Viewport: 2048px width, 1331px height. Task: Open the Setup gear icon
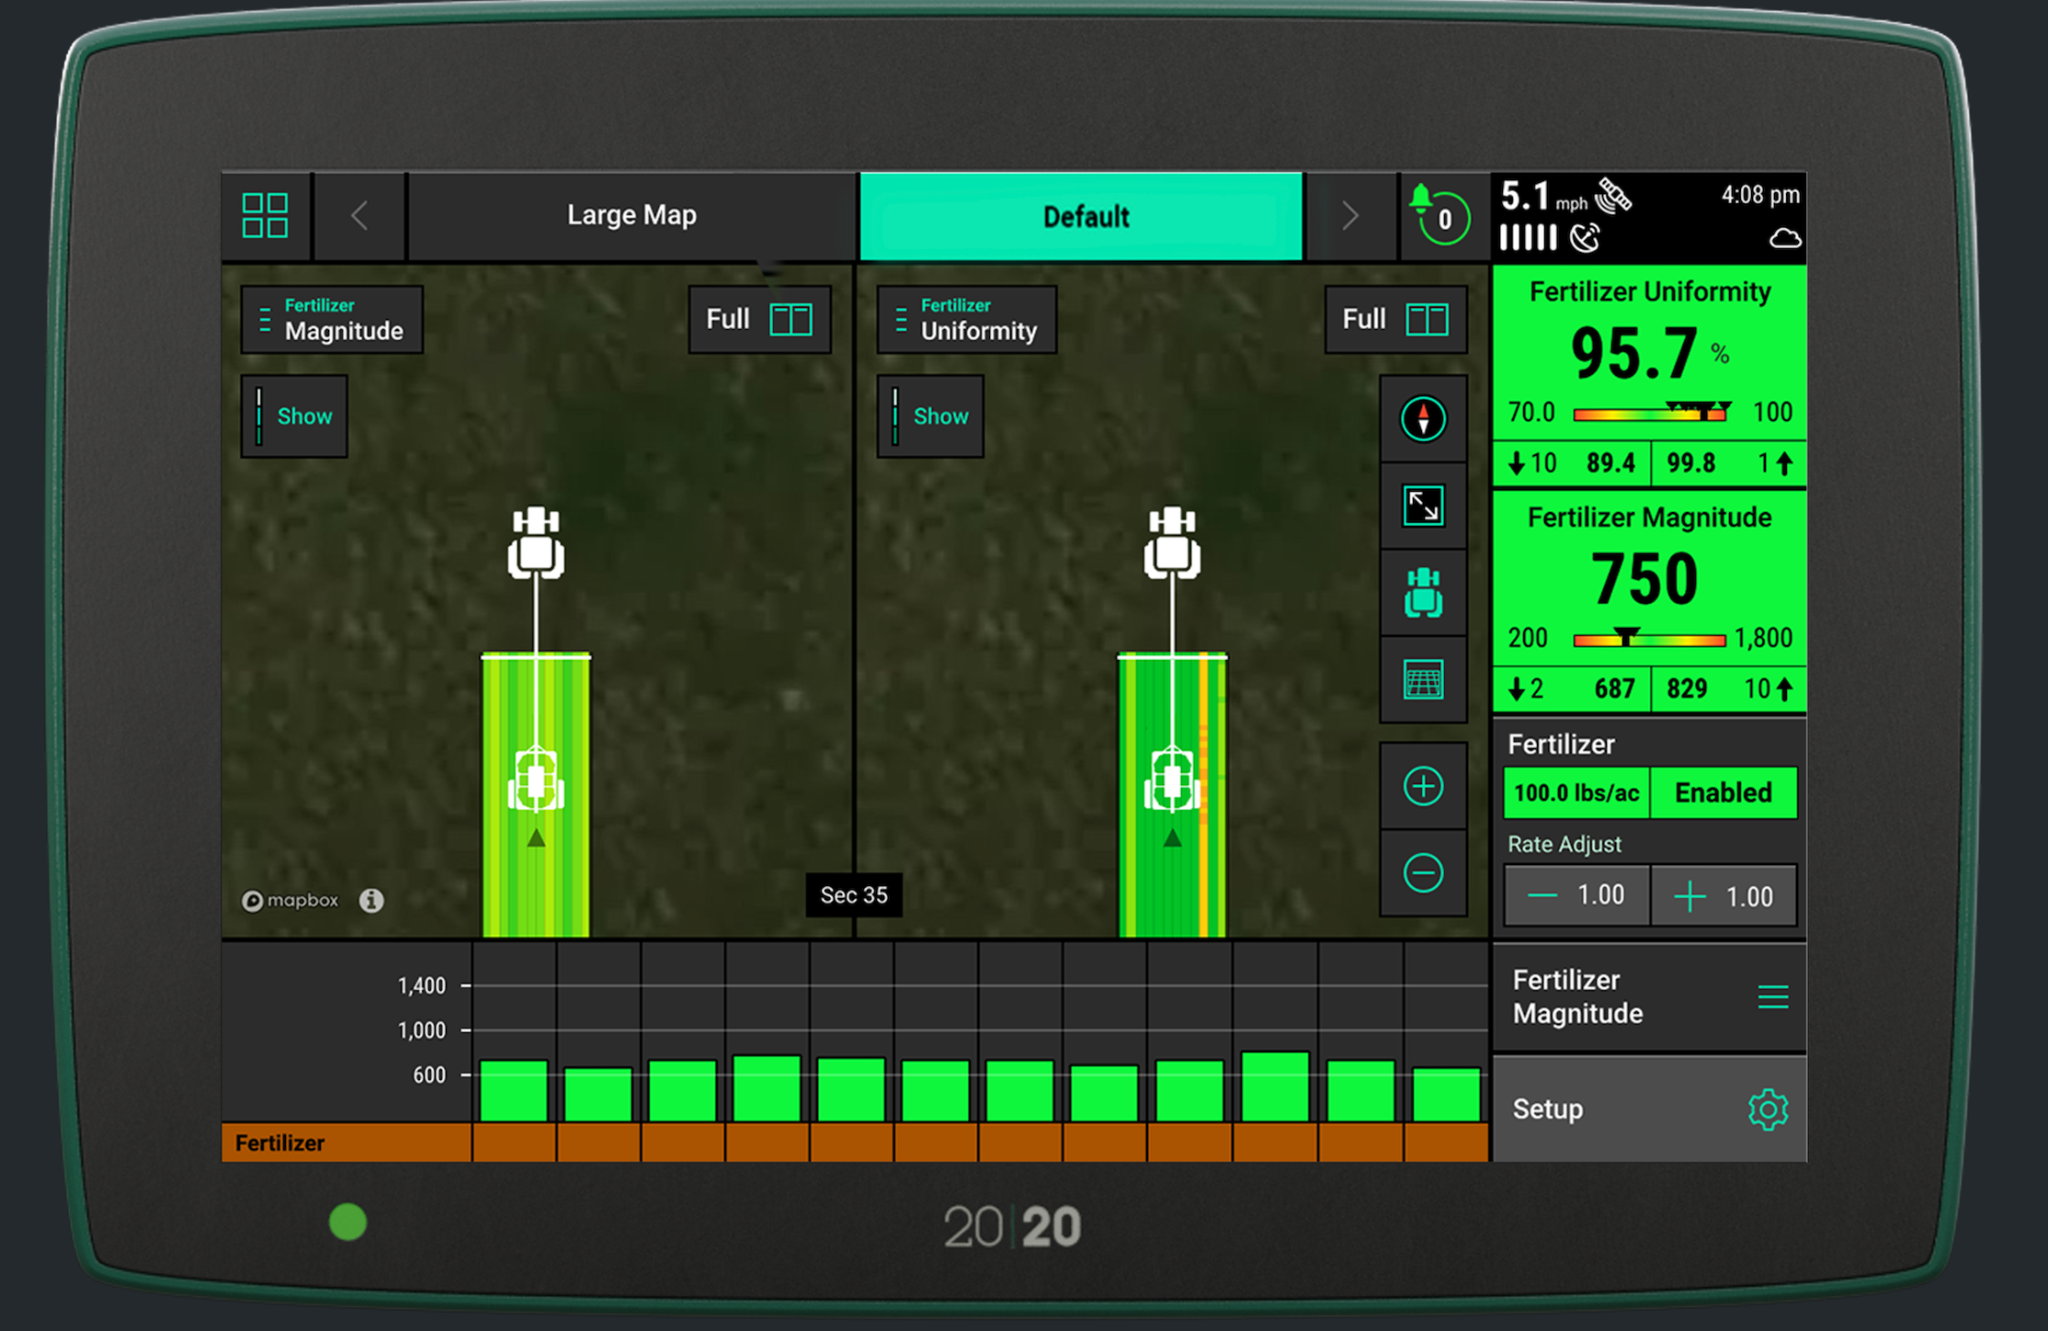coord(1768,1109)
